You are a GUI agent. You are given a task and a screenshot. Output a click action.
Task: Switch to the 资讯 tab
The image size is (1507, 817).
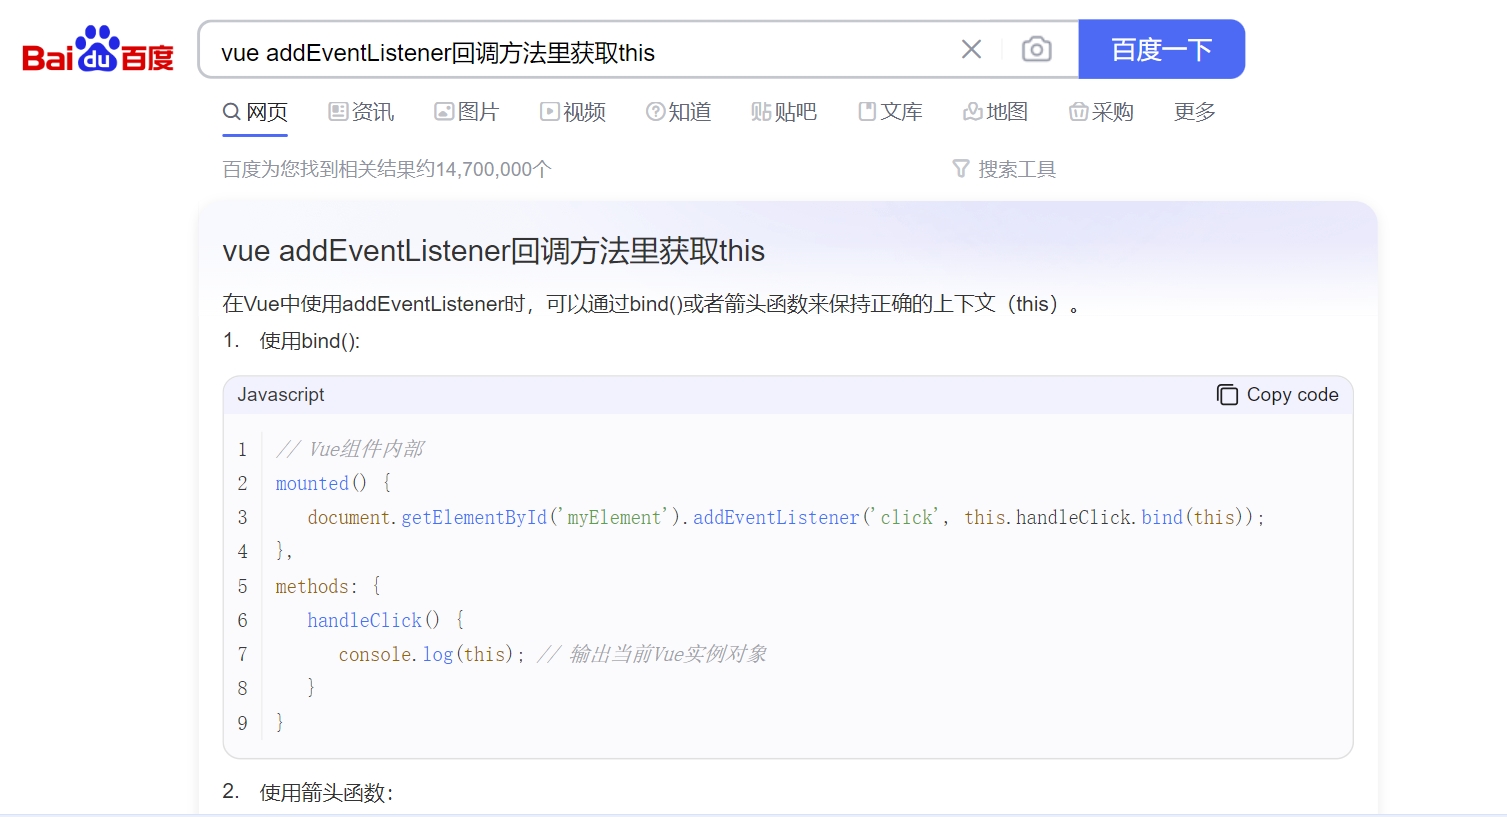pyautogui.click(x=362, y=112)
